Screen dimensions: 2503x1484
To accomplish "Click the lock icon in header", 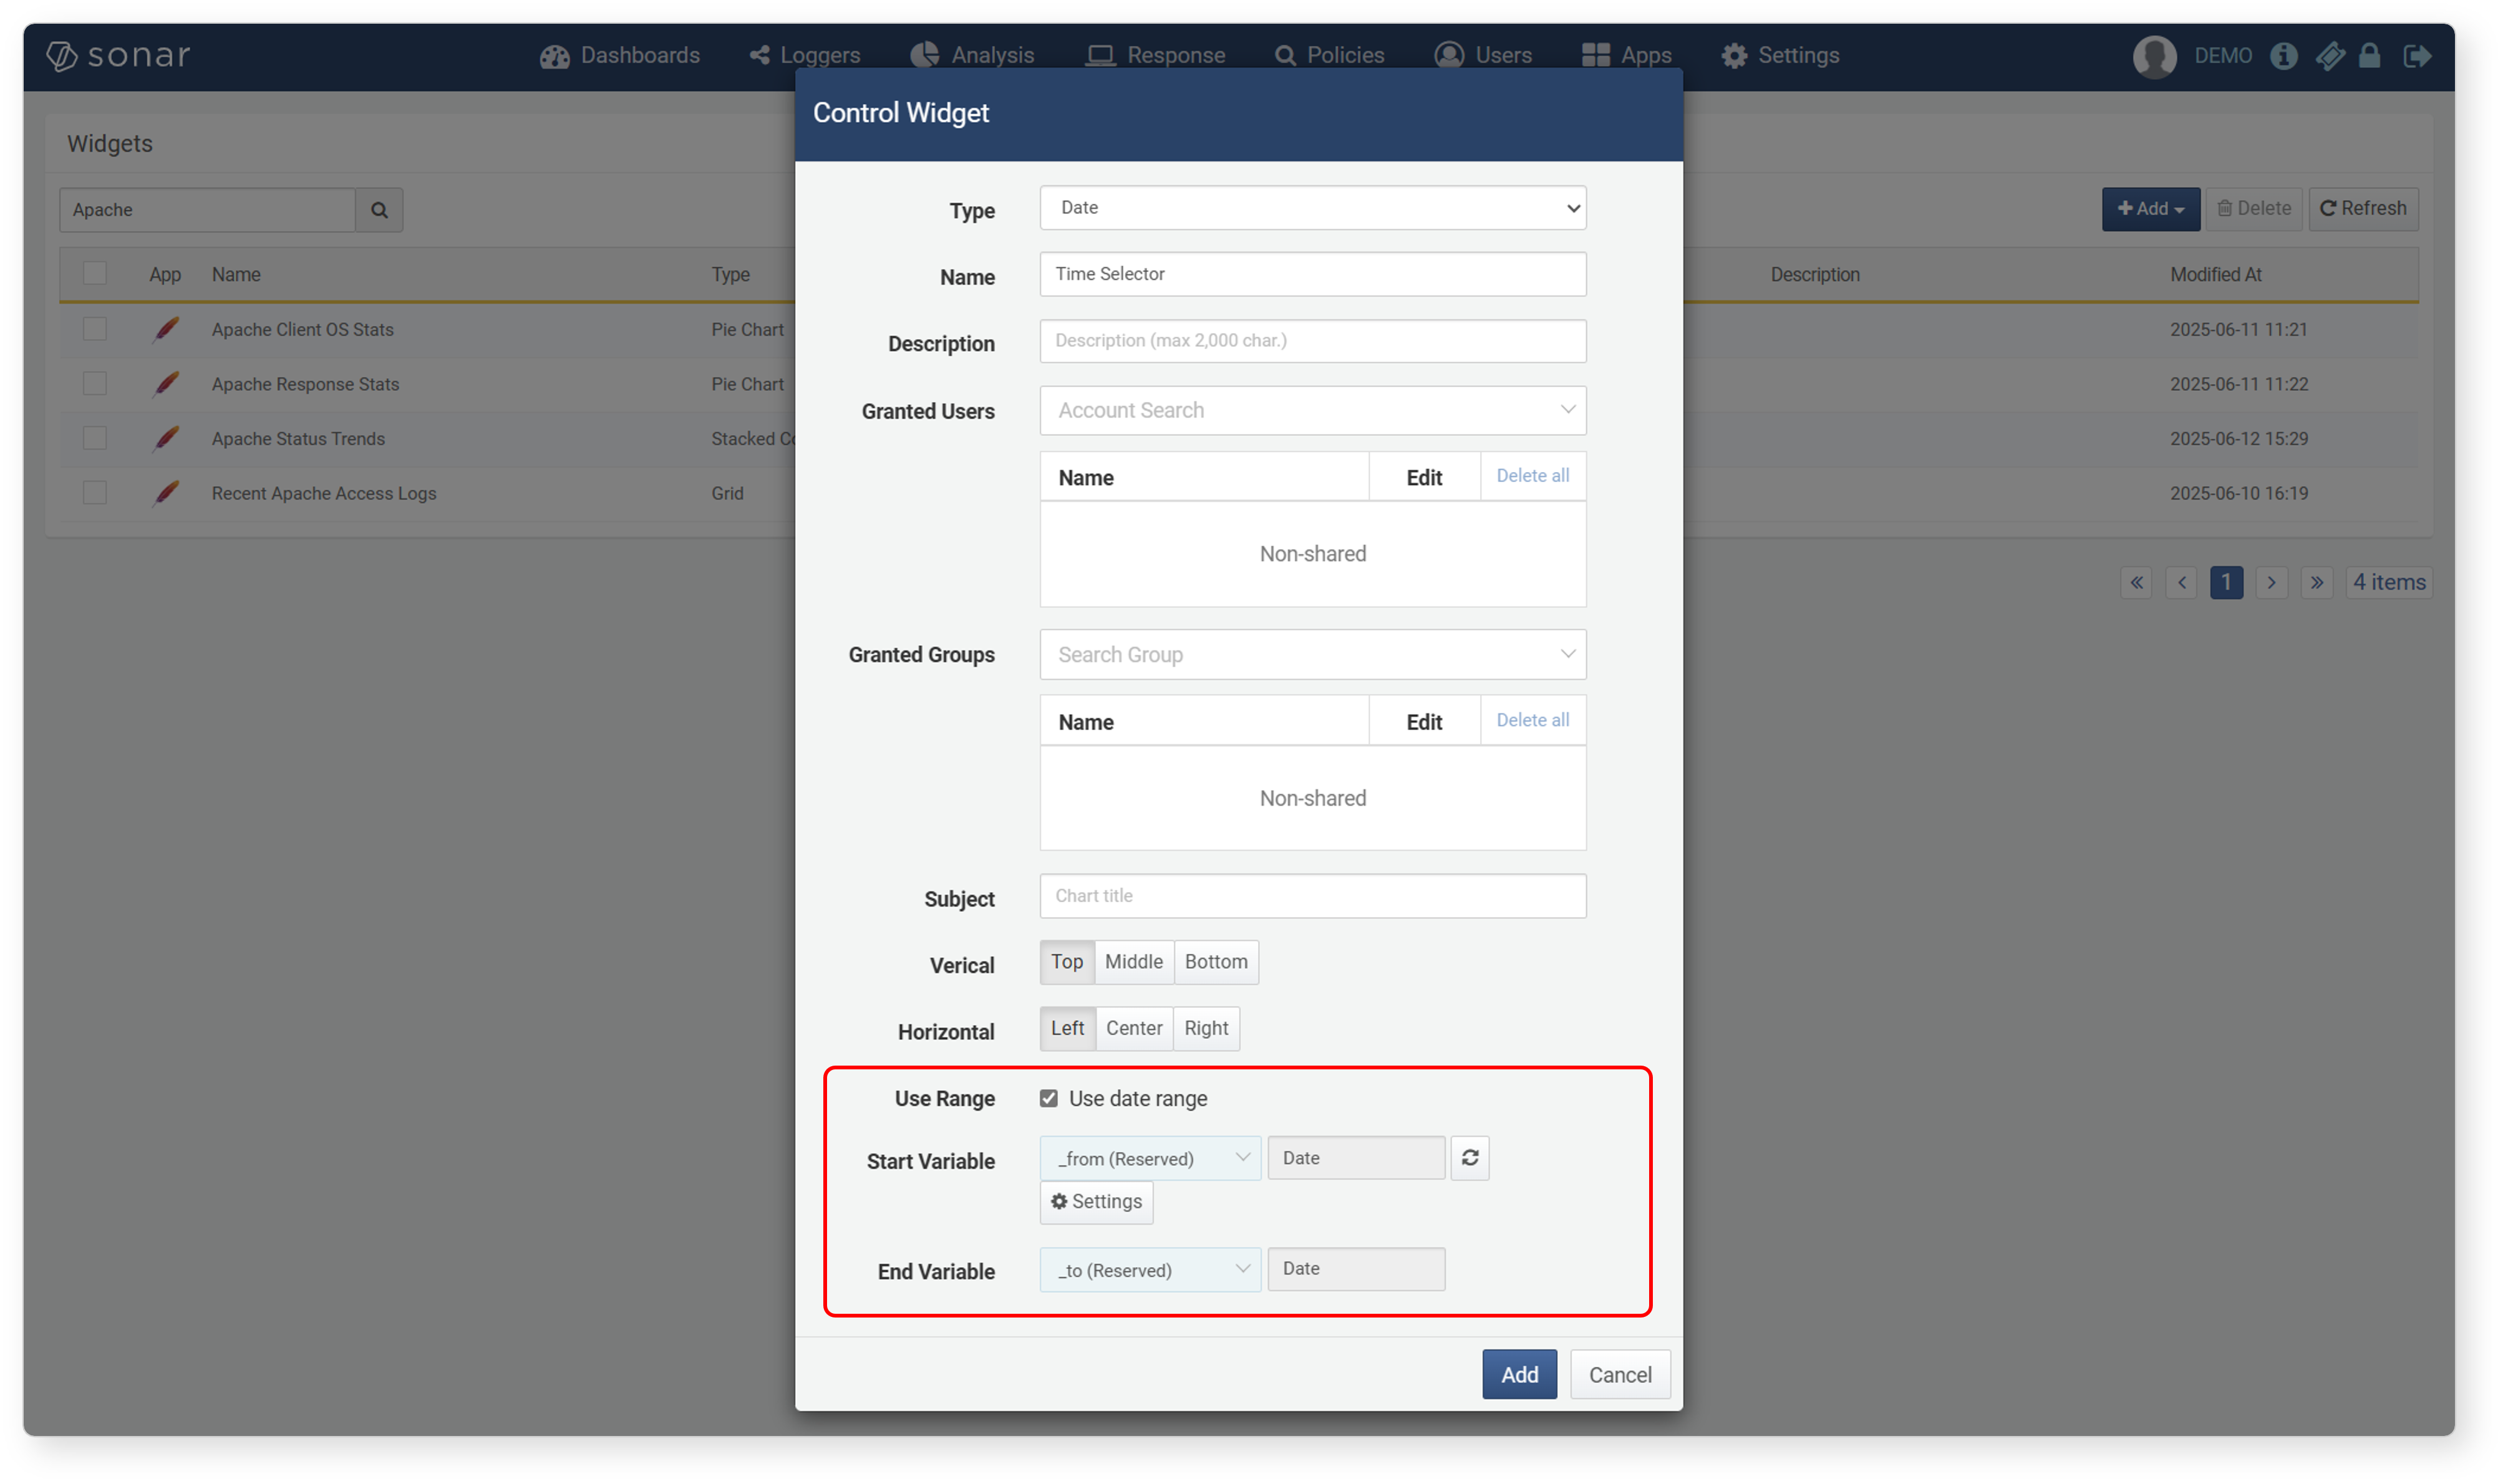I will [x=2368, y=56].
